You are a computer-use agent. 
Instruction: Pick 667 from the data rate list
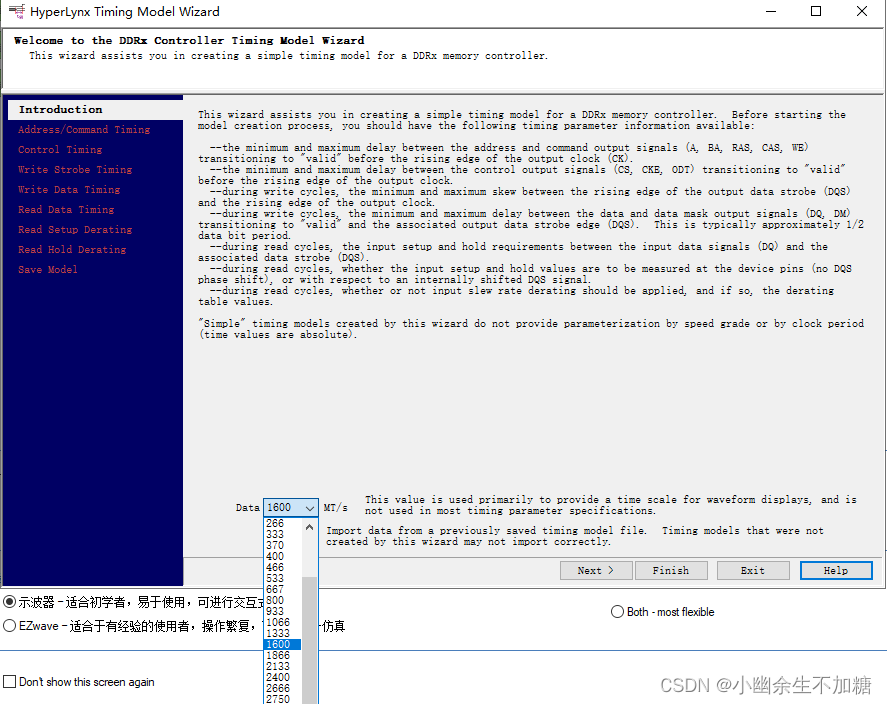coord(282,589)
